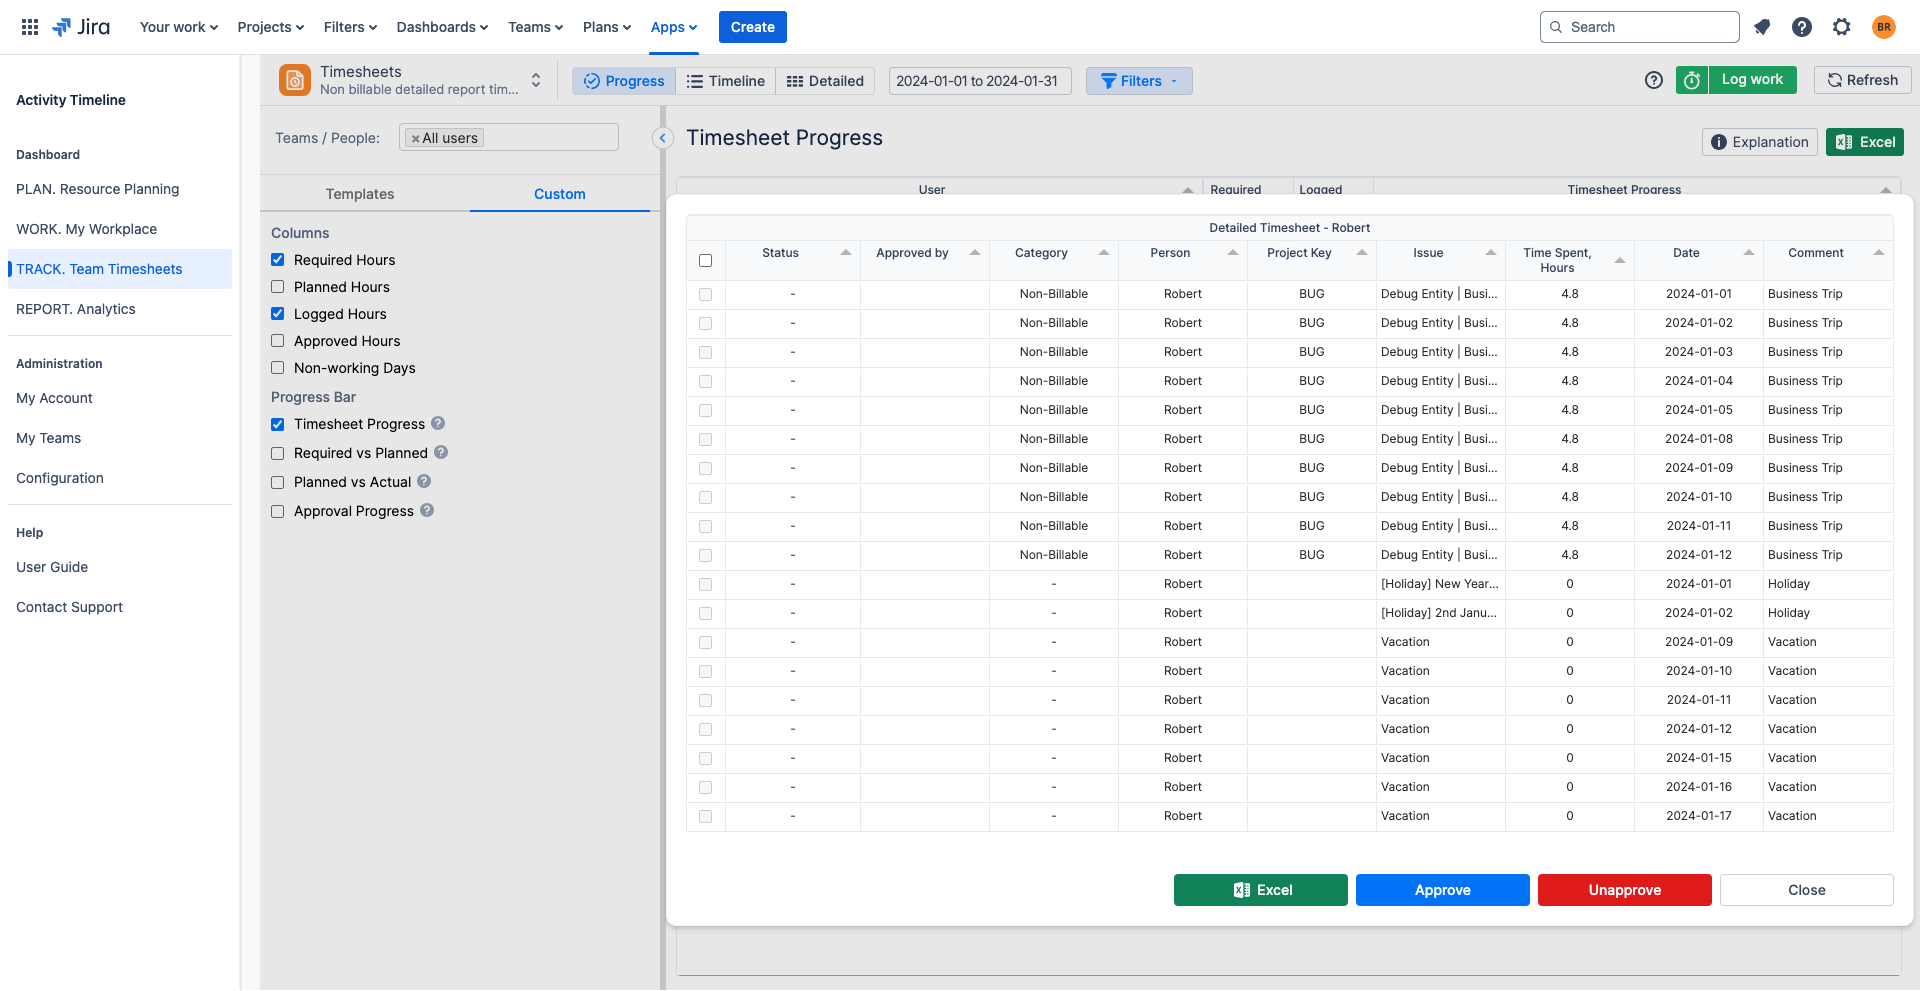Click the date range field 2024-01-01 to 2024-01-31
The height and width of the screenshot is (991, 1920).
(979, 81)
